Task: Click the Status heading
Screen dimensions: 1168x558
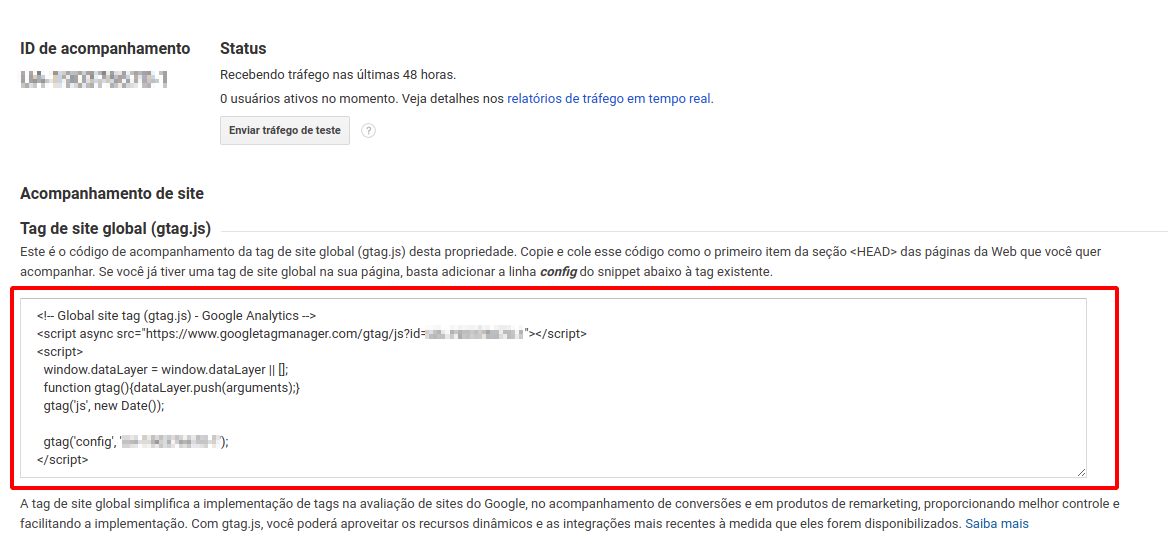Action: coord(244,49)
